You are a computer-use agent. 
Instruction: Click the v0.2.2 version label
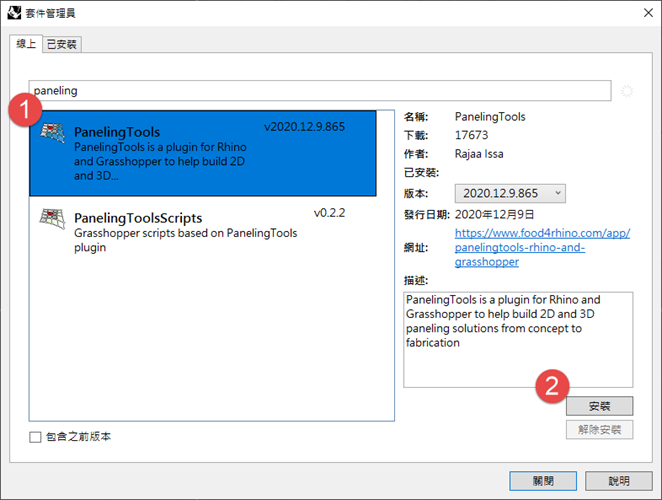click(x=329, y=213)
